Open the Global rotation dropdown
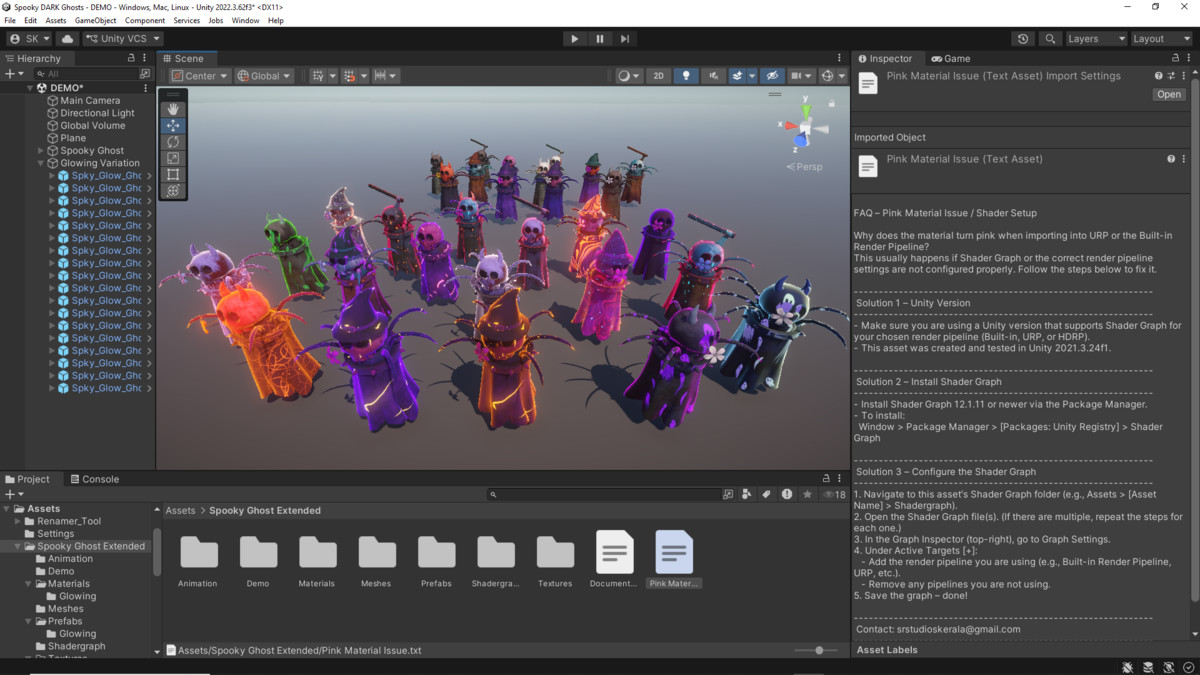Screen dimensions: 1200x675 coord(264,76)
